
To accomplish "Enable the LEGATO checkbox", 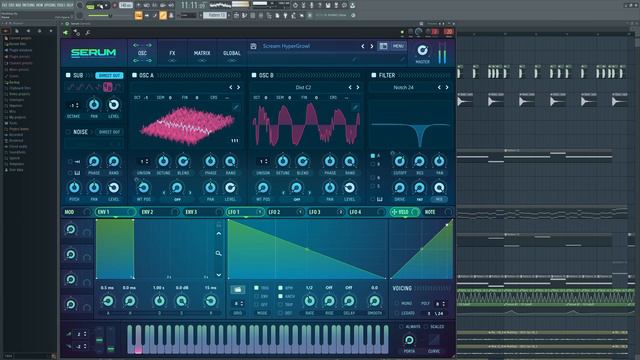I will click(x=397, y=313).
